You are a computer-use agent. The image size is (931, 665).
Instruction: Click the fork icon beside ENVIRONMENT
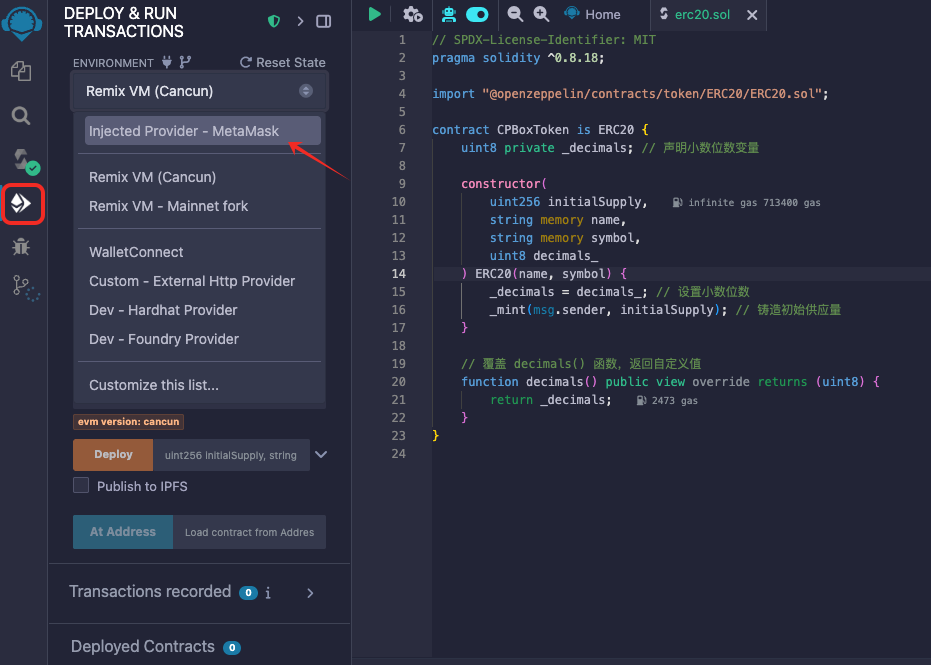(x=185, y=62)
